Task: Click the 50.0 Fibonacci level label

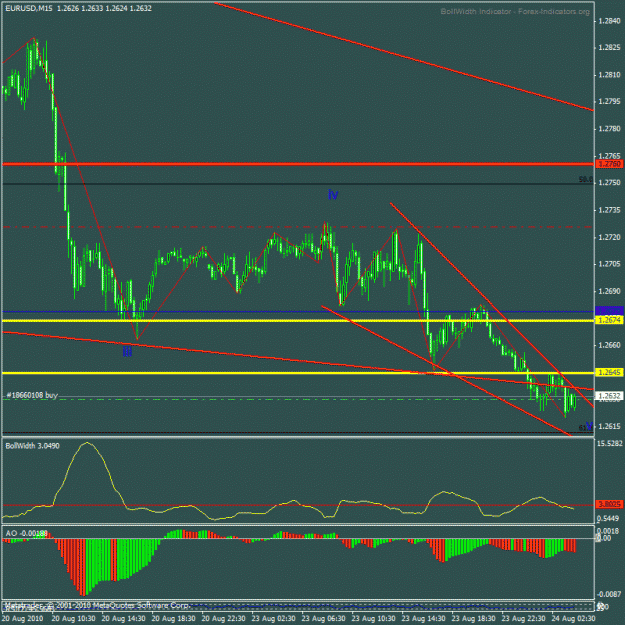Action: [586, 180]
